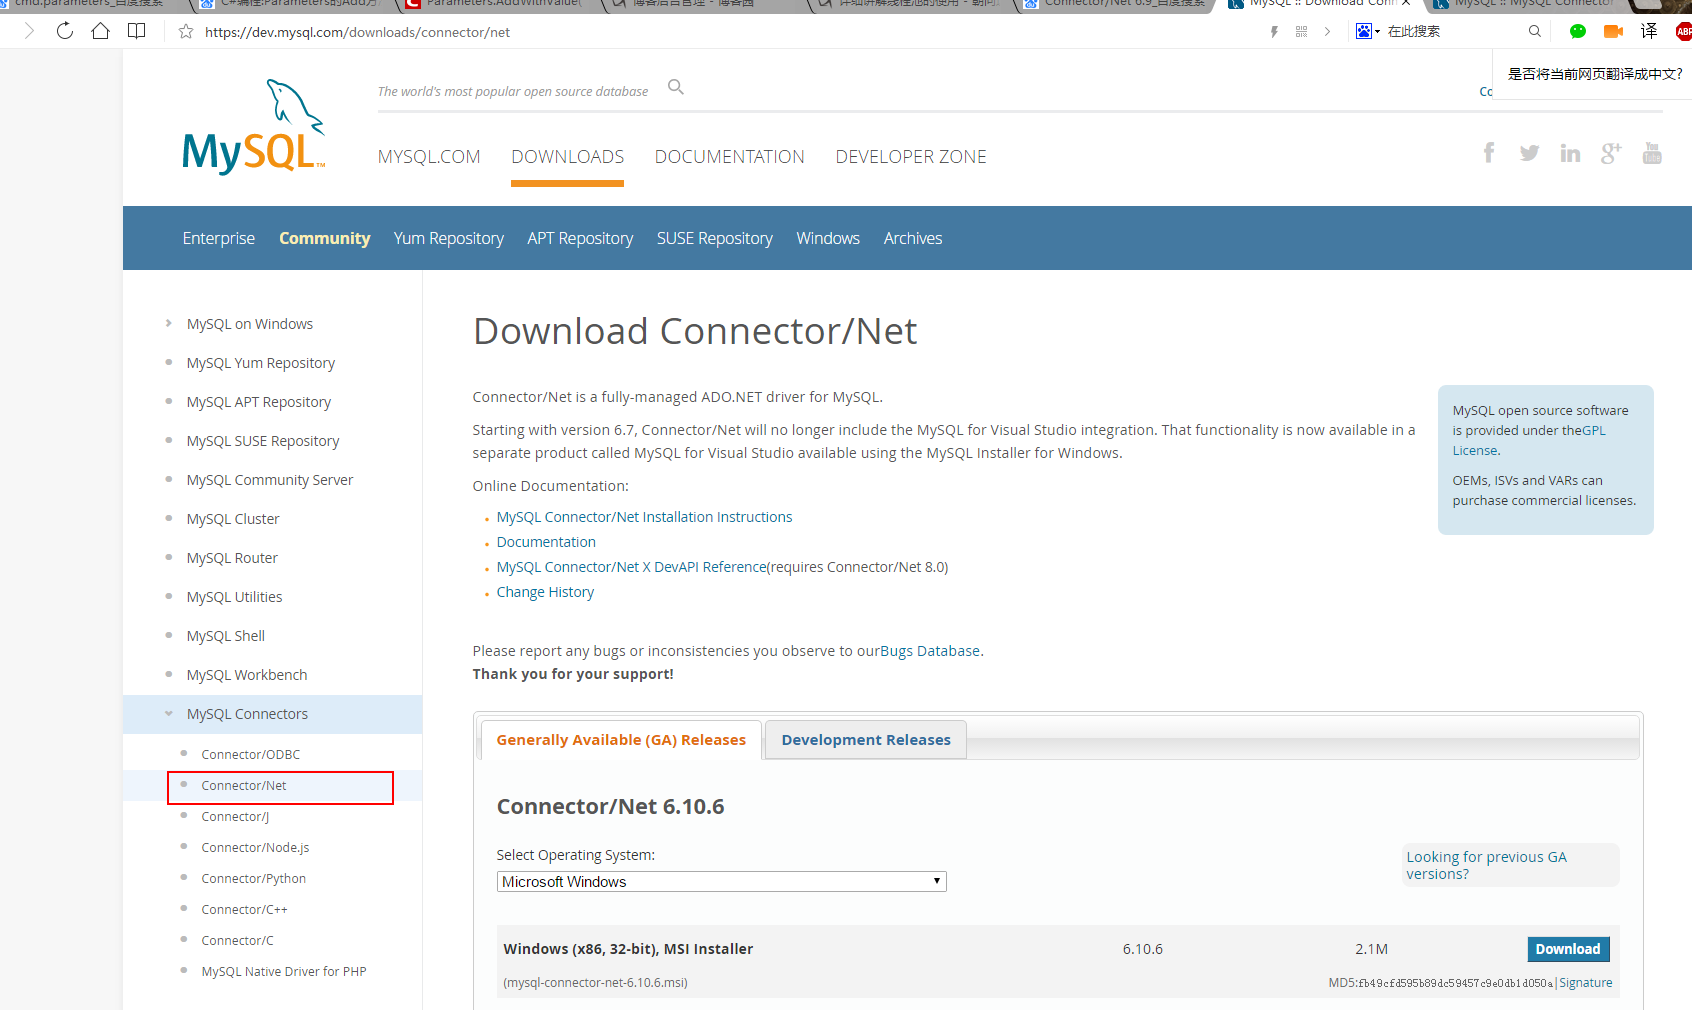Open the X DevAPI Reference link
The height and width of the screenshot is (1010, 1692).
[x=631, y=567]
